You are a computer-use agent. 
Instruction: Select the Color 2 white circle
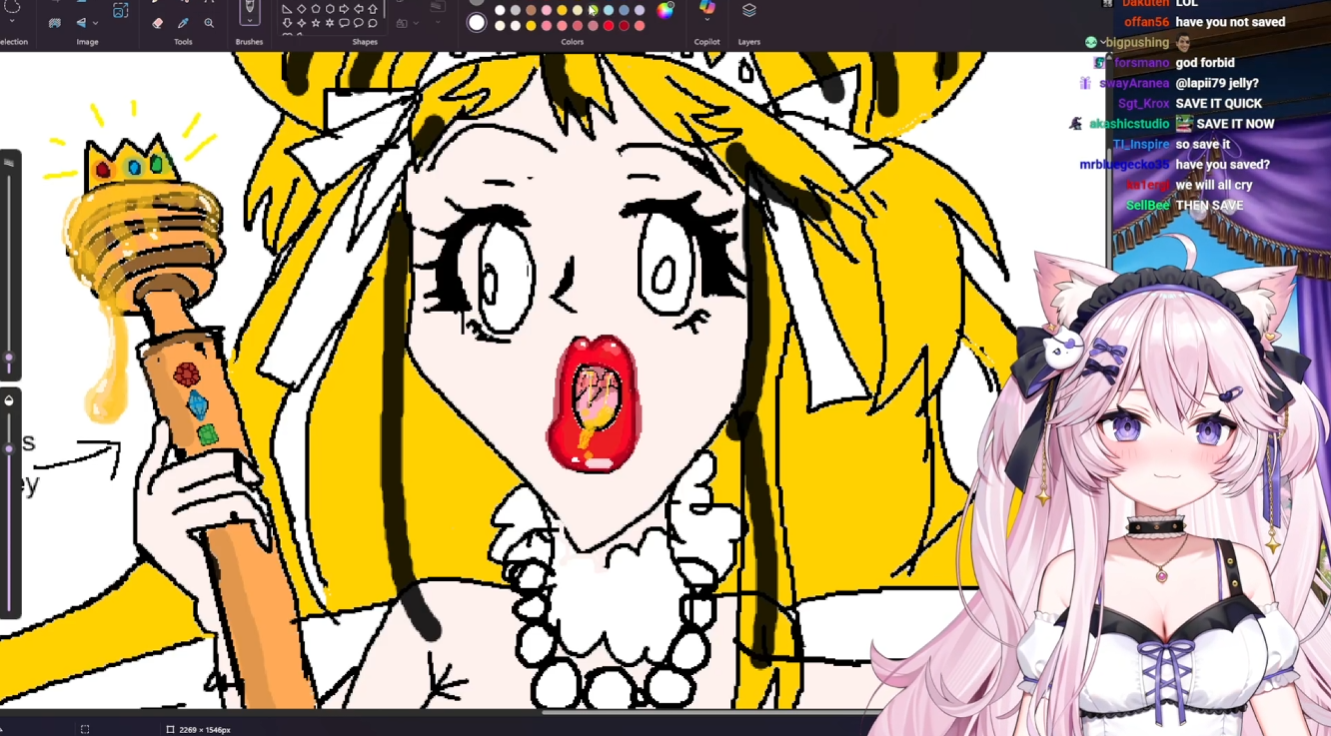pyautogui.click(x=477, y=22)
